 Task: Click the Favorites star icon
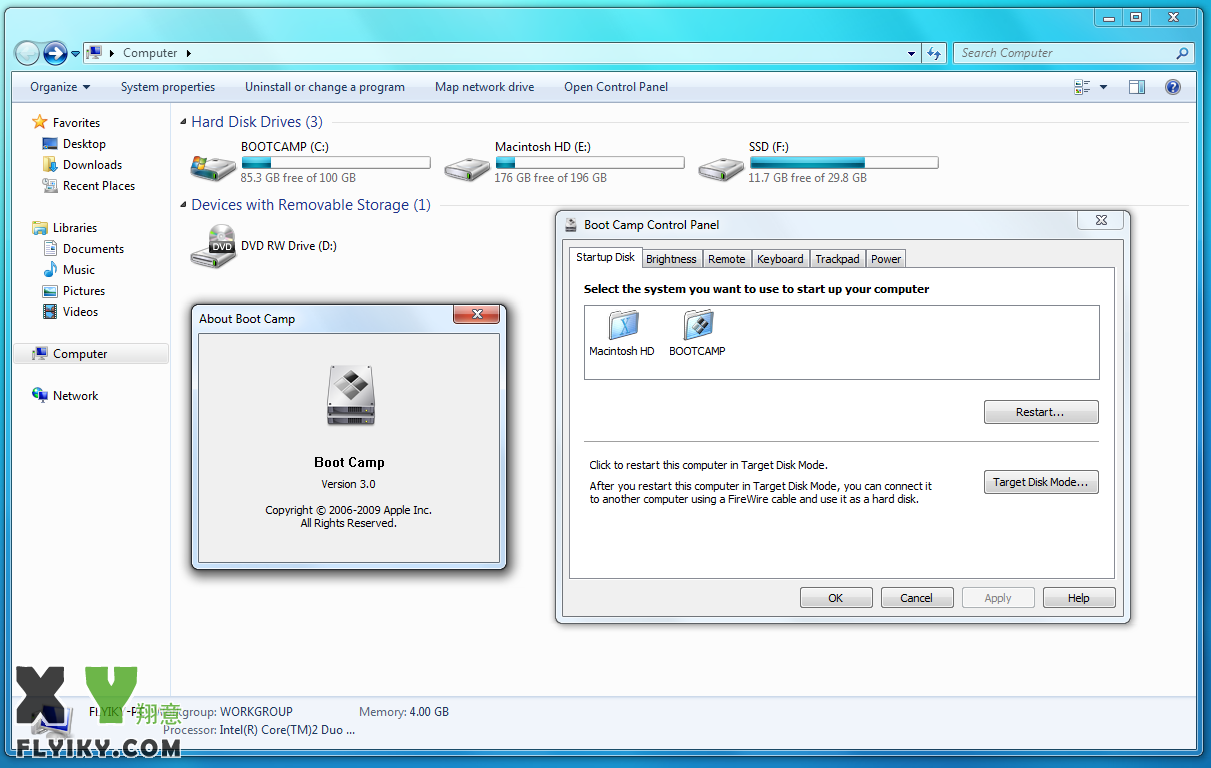pyautogui.click(x=40, y=122)
